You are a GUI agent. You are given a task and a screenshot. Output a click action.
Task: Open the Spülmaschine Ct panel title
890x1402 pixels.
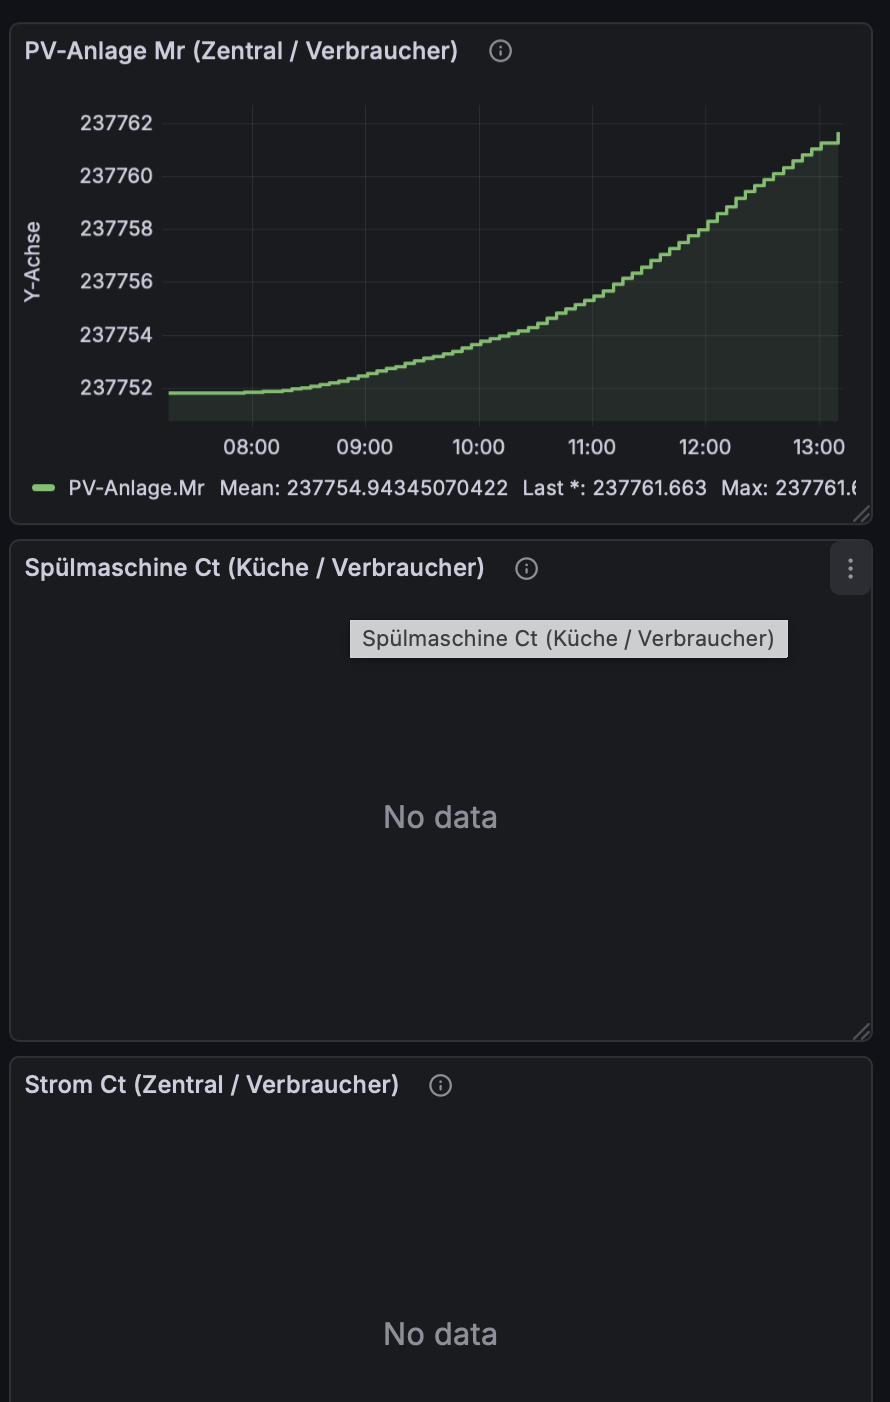click(x=254, y=568)
